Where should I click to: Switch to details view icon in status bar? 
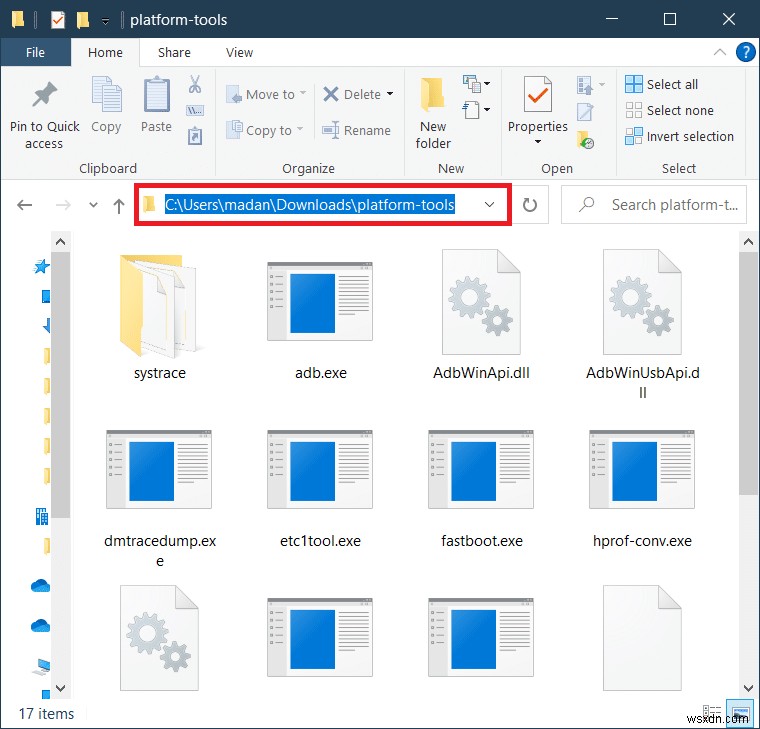[712, 712]
